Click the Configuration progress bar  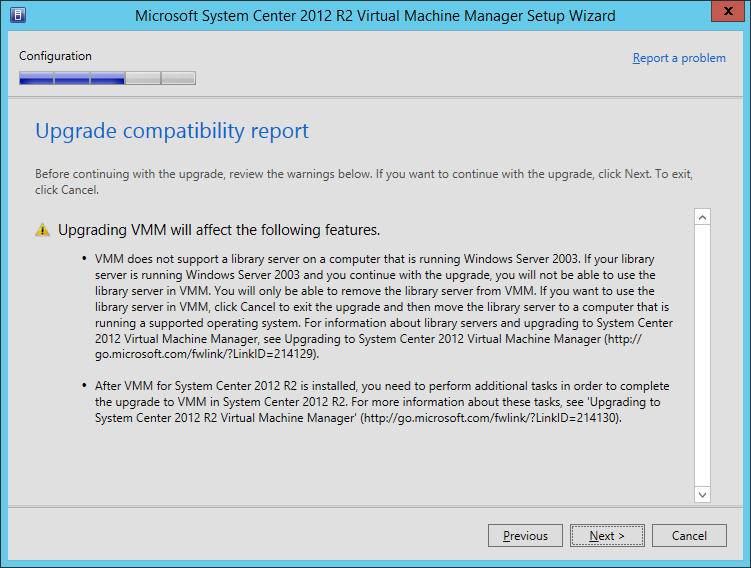pos(107,78)
